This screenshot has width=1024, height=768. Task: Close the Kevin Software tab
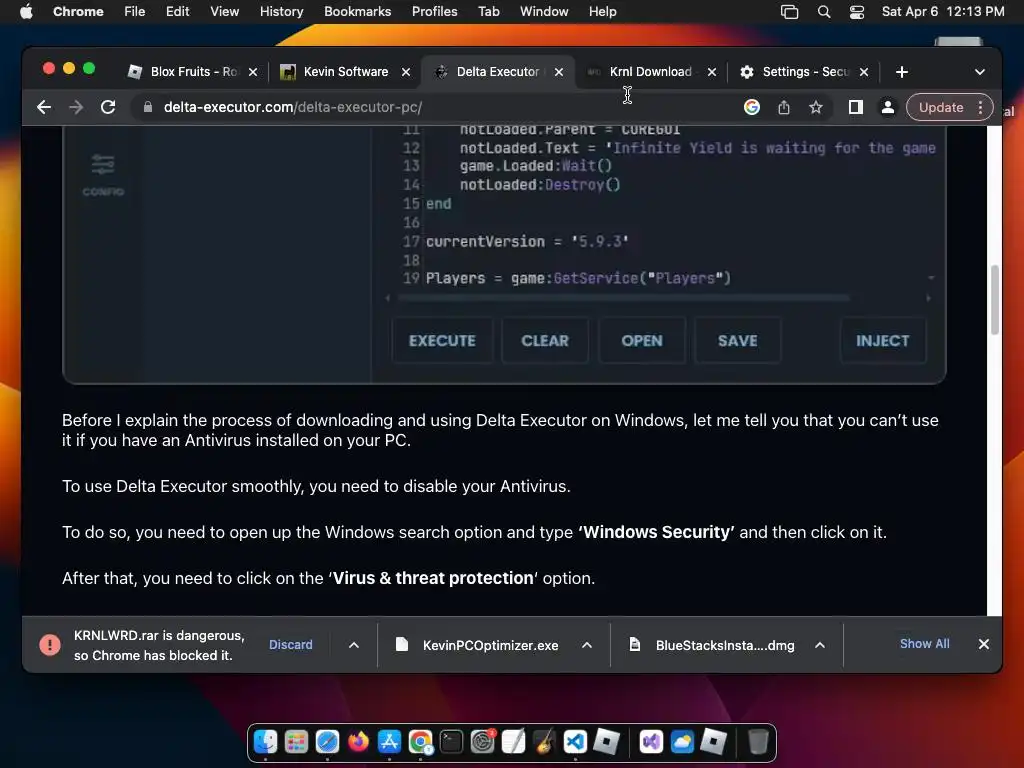(406, 72)
